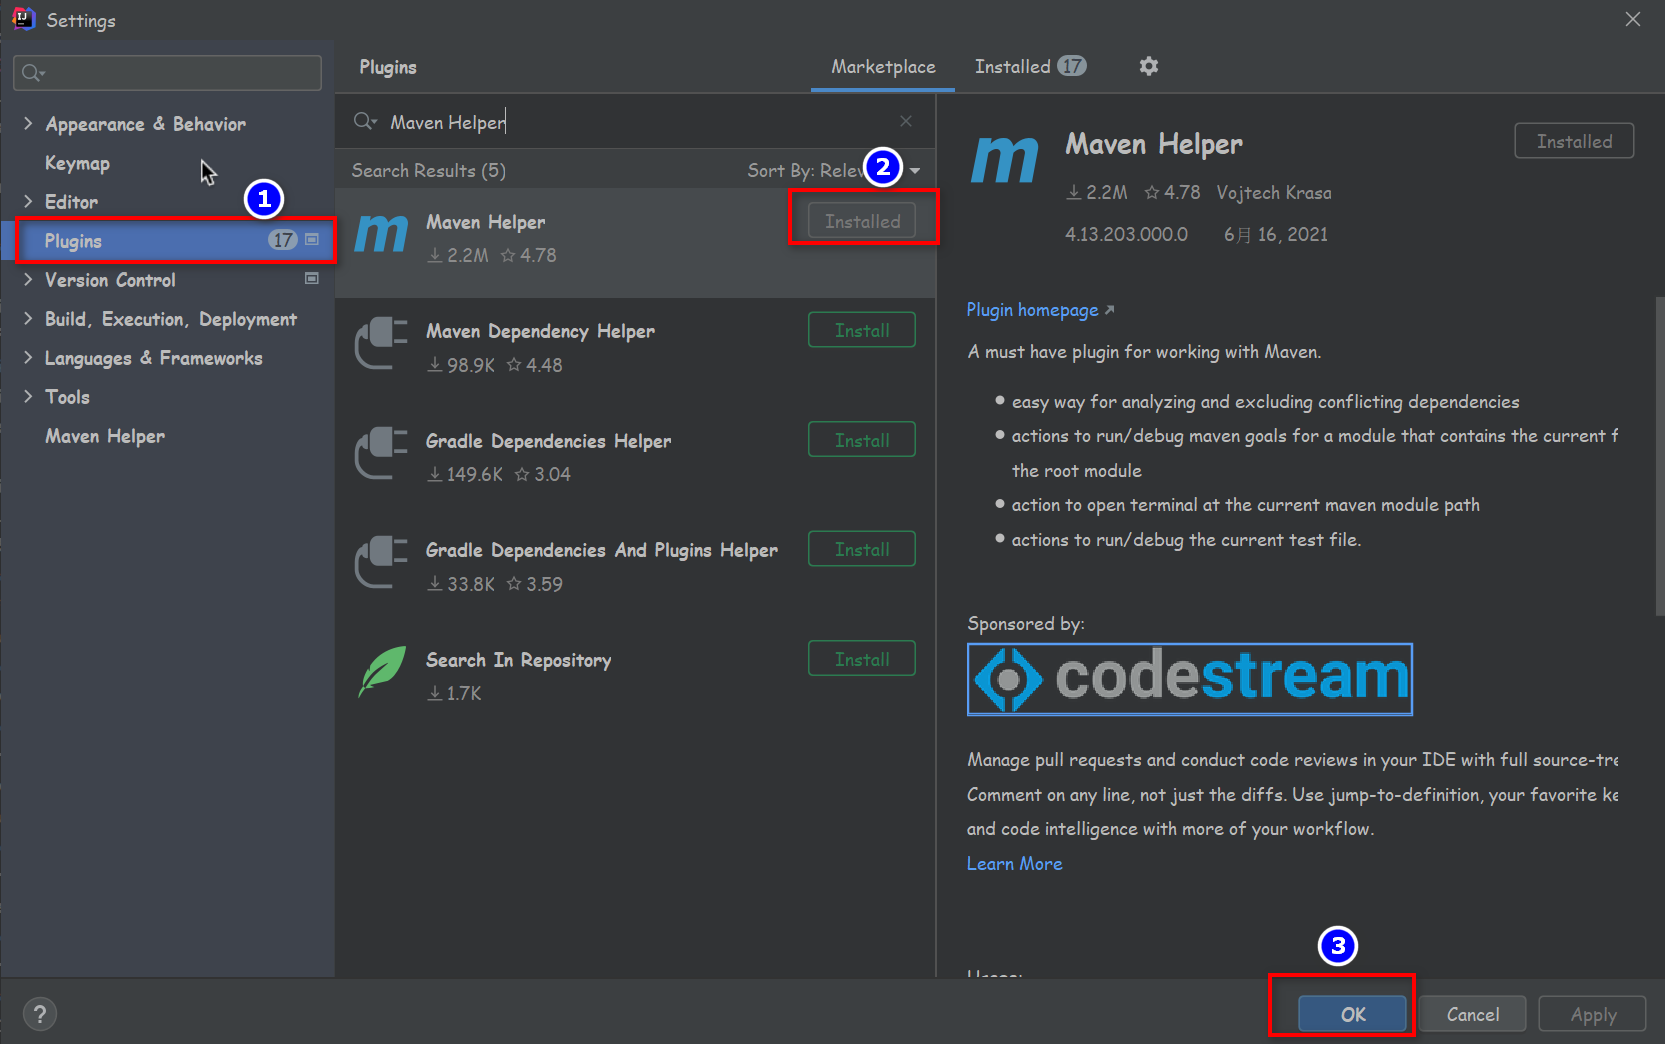1665x1044 pixels.
Task: Select Gradle Dependencies Helper result name
Action: point(548,441)
